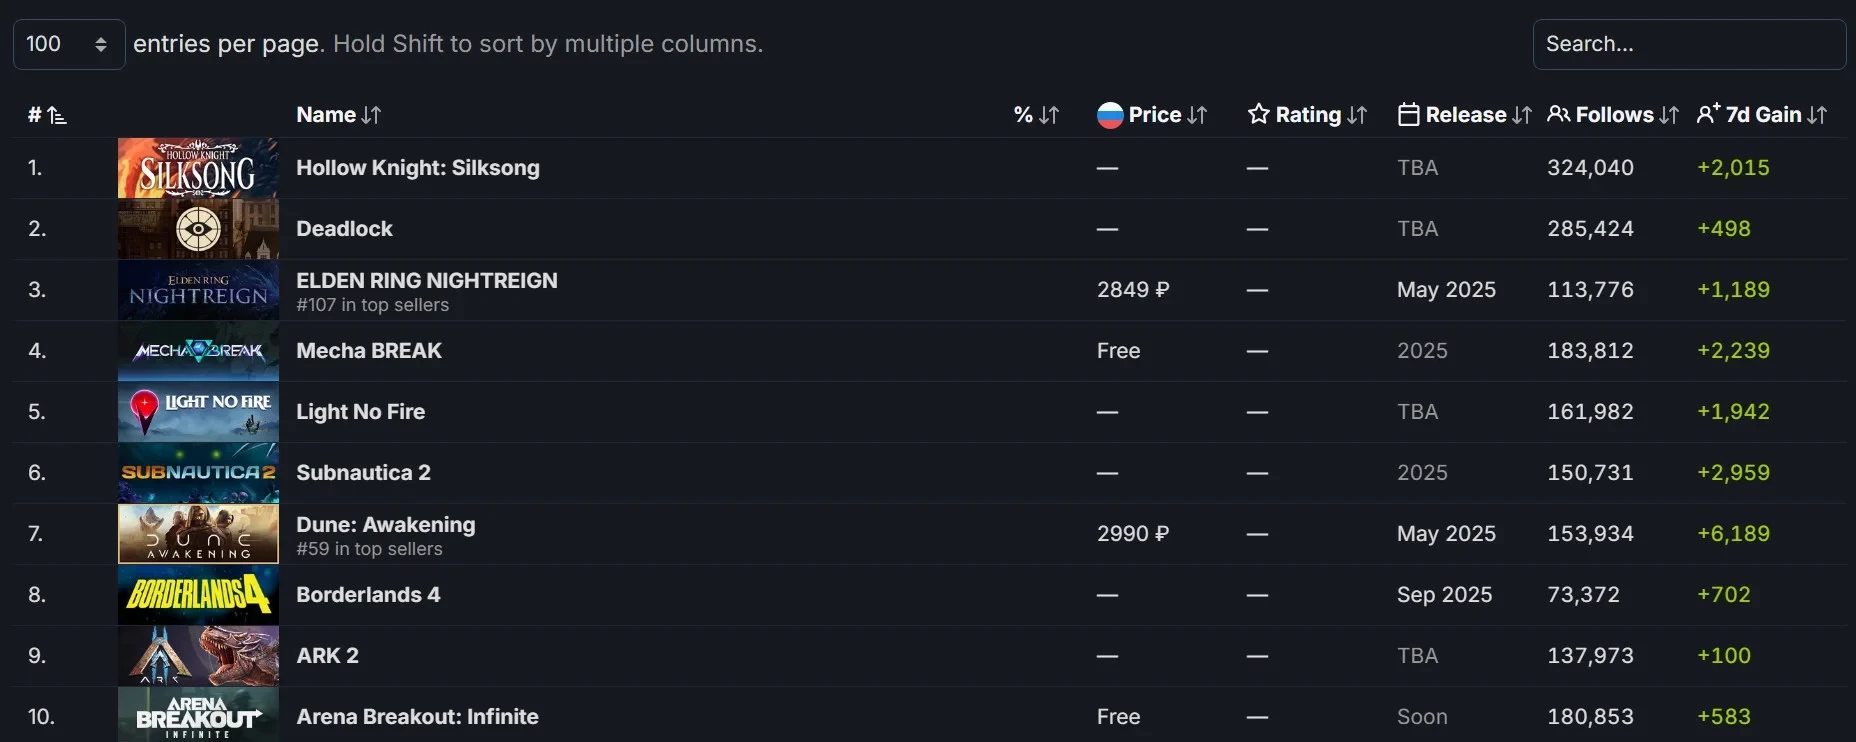Image resolution: width=1856 pixels, height=742 pixels.
Task: Select the Subnautica 2 thumbnail image
Action: pyautogui.click(x=198, y=473)
